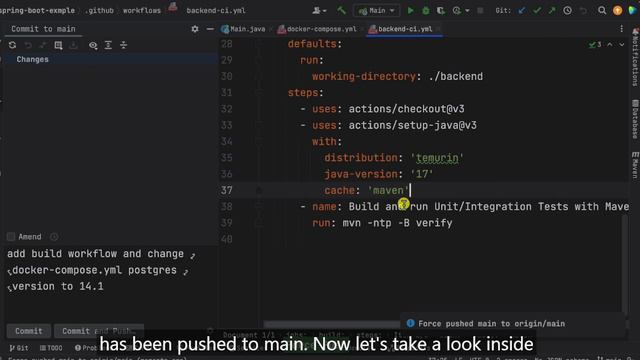Click the Commit button
Viewport: 640px width, 360px height.
point(29,331)
